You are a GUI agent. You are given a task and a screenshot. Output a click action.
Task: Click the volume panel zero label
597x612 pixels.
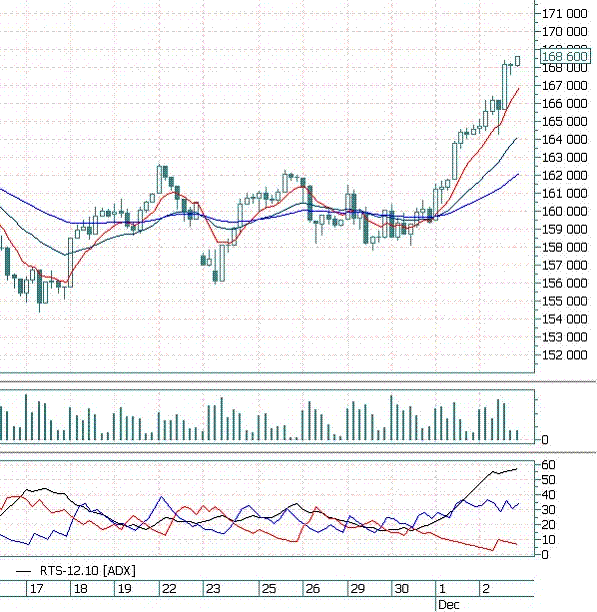click(545, 440)
